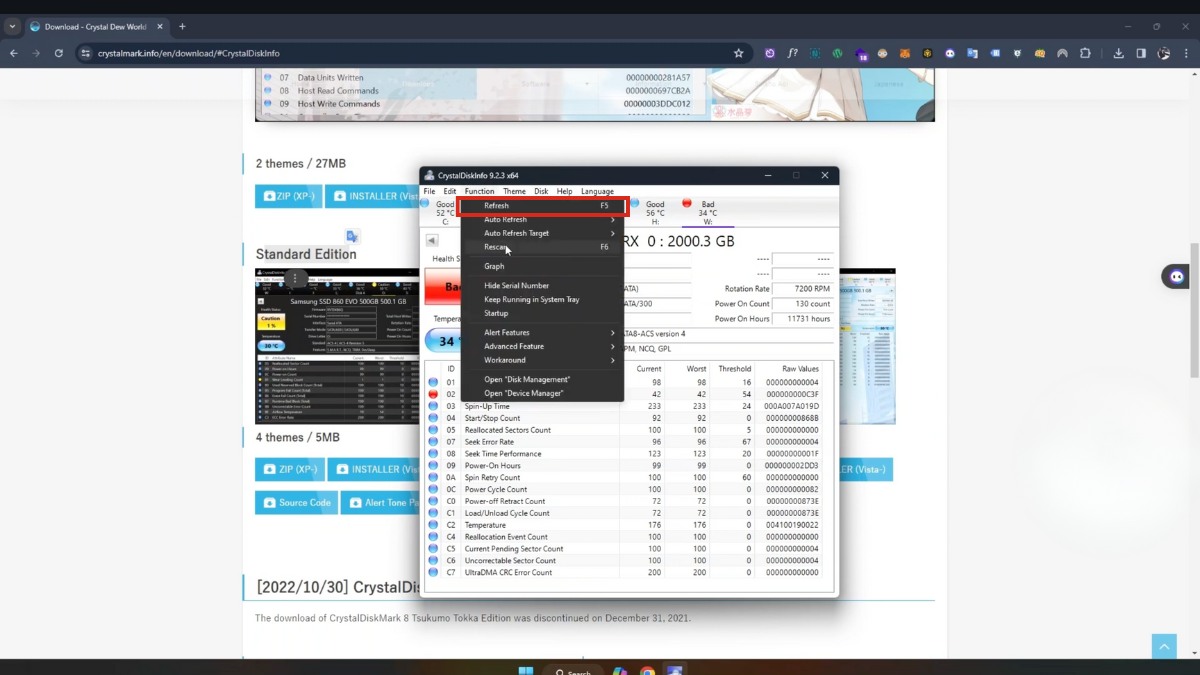Open the File menu in CrystalDiskInfo
Image resolution: width=1200 pixels, height=675 pixels.
(x=429, y=191)
